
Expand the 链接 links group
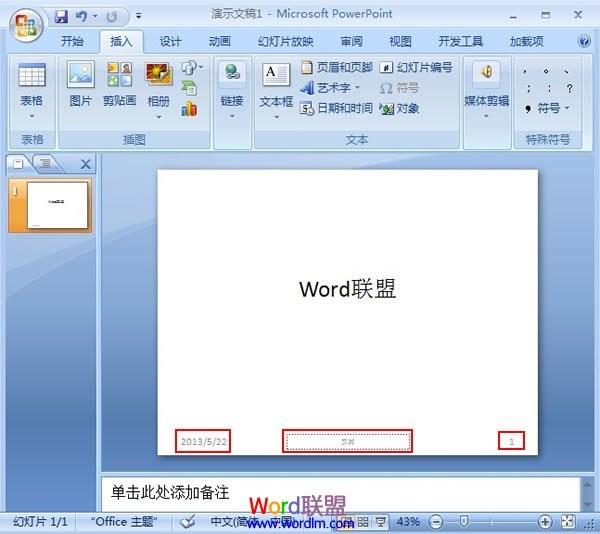click(232, 90)
